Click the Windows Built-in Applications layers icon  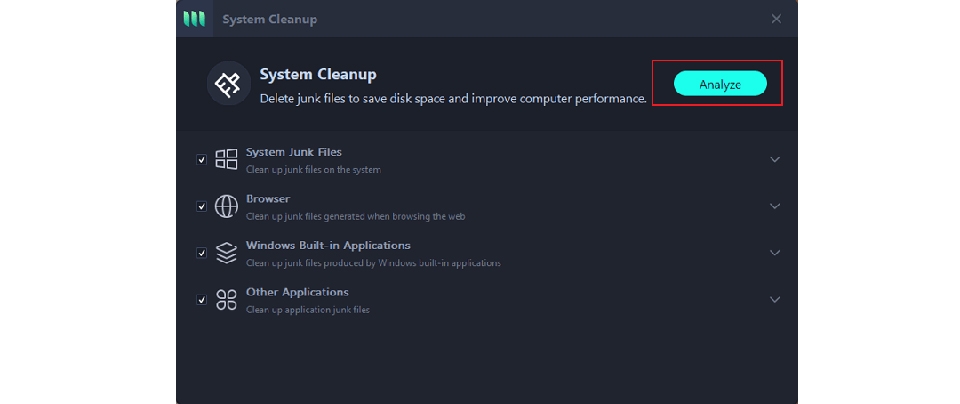pyautogui.click(x=227, y=253)
